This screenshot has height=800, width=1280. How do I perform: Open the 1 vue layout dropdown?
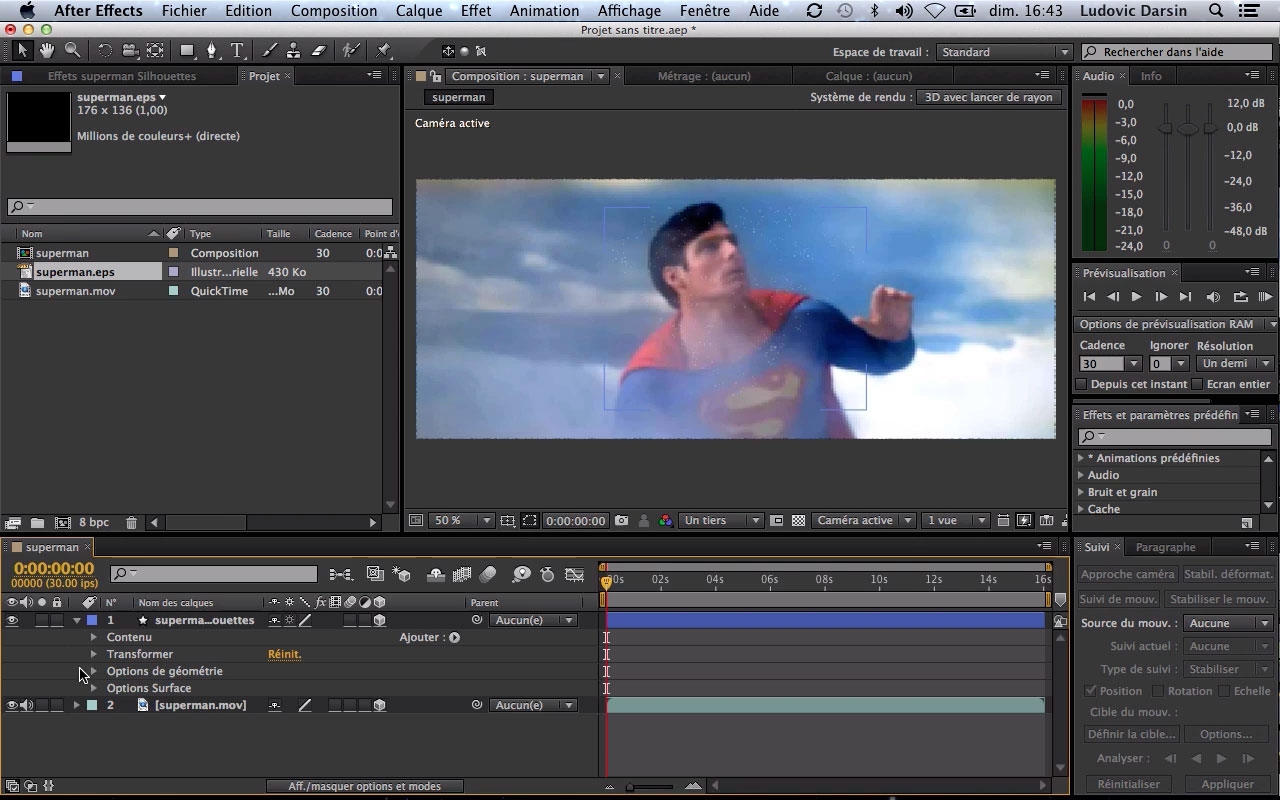(x=956, y=521)
